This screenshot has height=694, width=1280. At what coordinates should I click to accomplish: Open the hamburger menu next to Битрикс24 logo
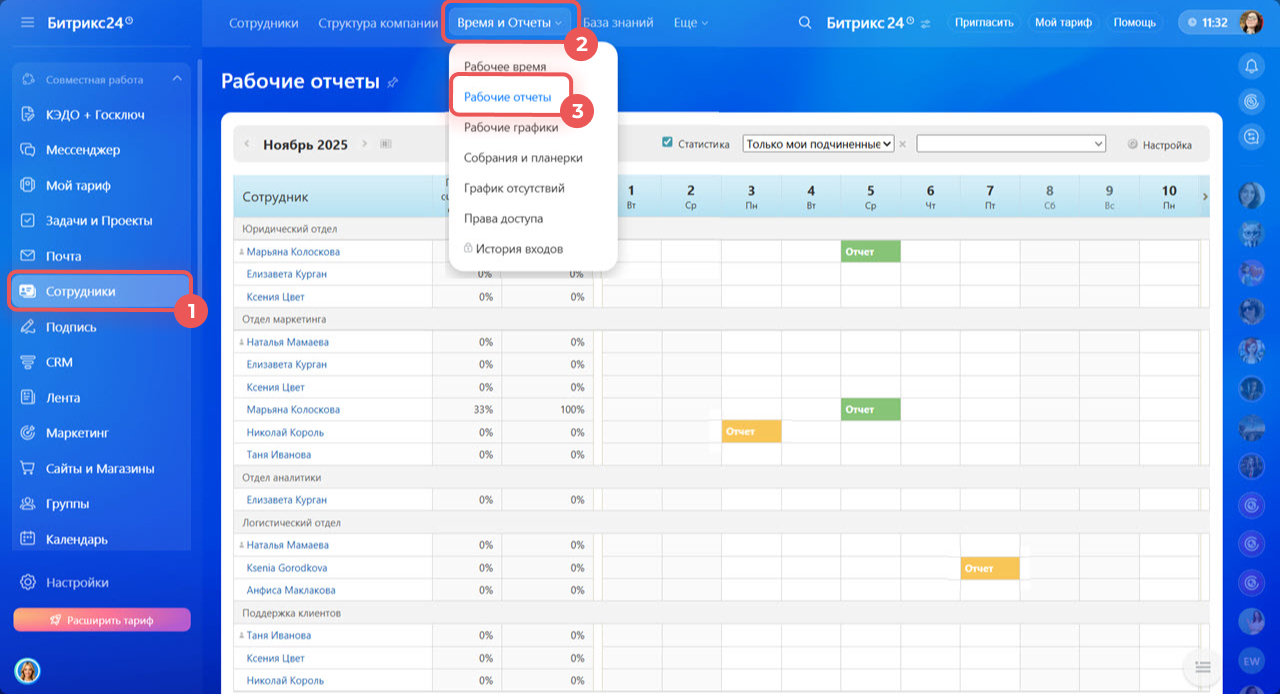point(27,22)
